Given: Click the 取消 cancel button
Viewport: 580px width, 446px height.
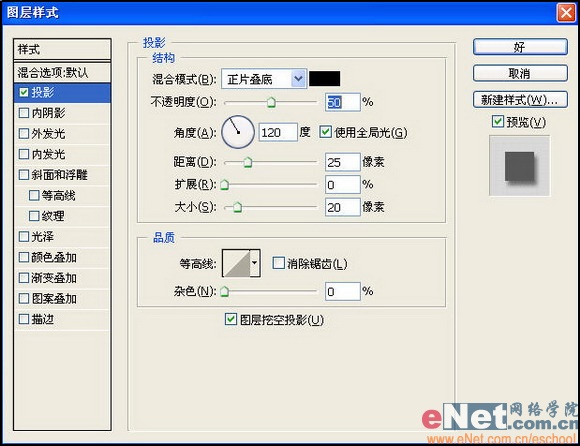Looking at the screenshot, I should (520, 73).
